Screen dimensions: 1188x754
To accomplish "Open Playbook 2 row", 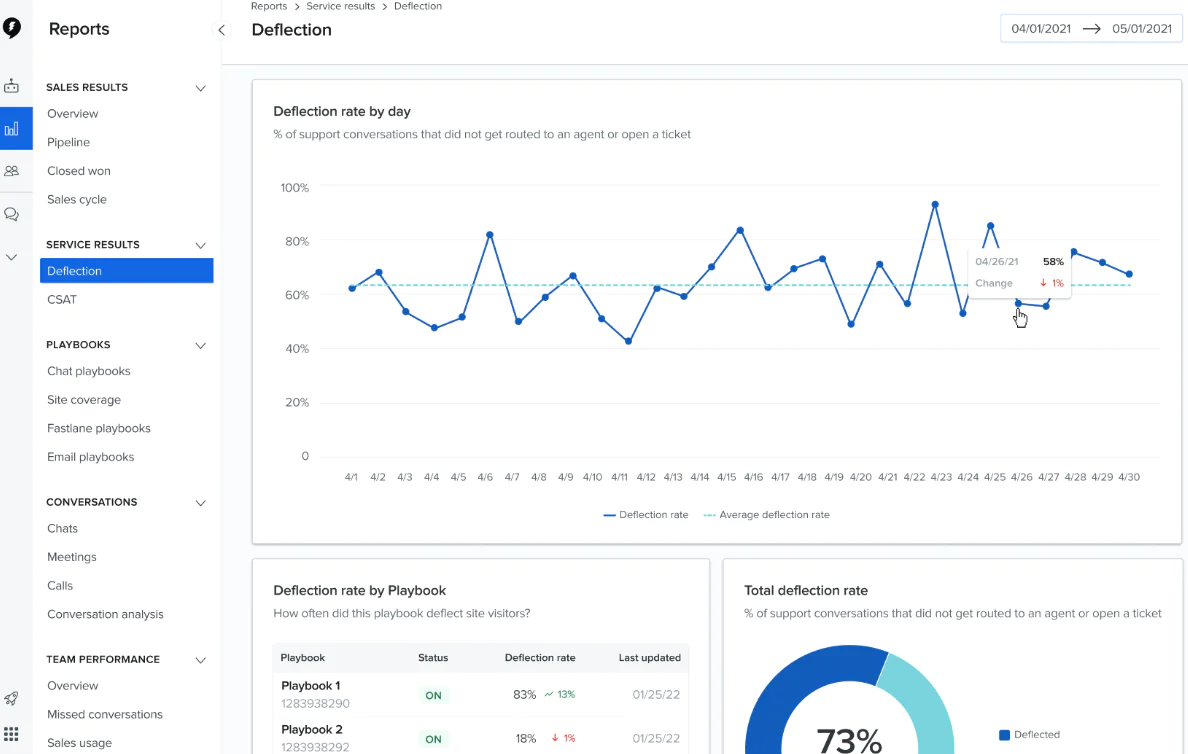I will (481, 737).
